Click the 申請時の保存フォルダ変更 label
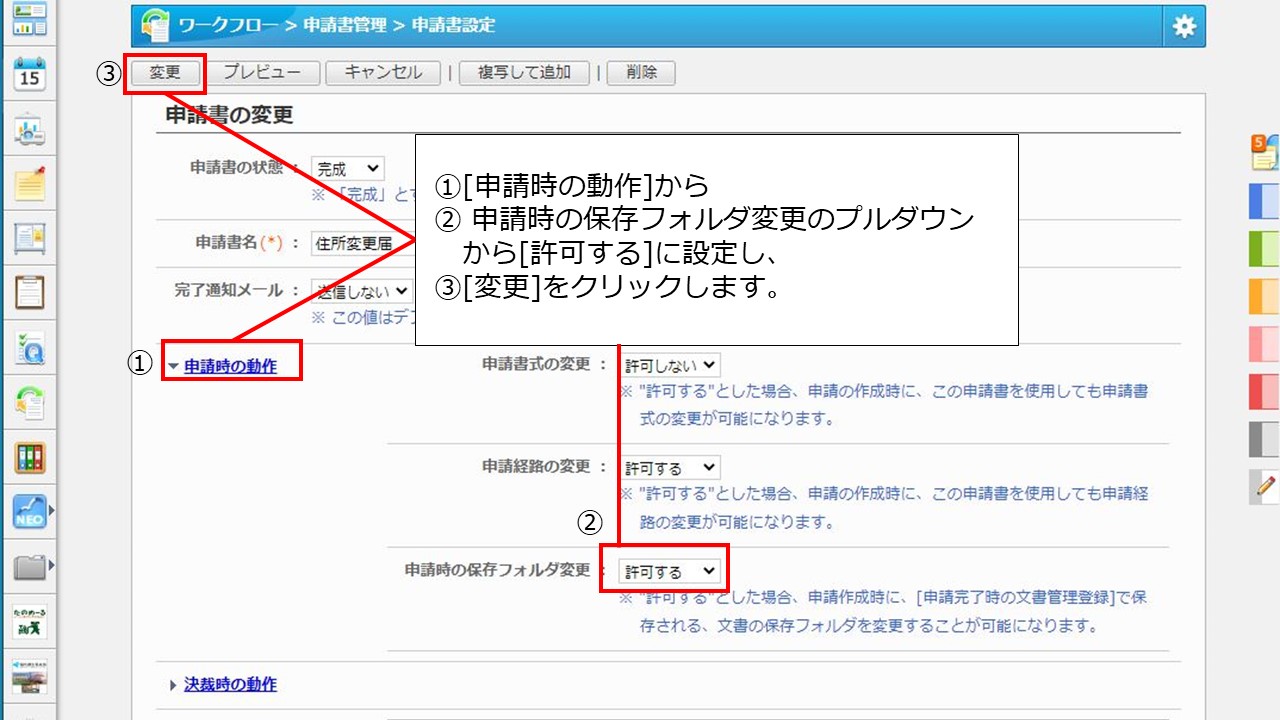Screen dimensions: 1280x720 click(498, 570)
